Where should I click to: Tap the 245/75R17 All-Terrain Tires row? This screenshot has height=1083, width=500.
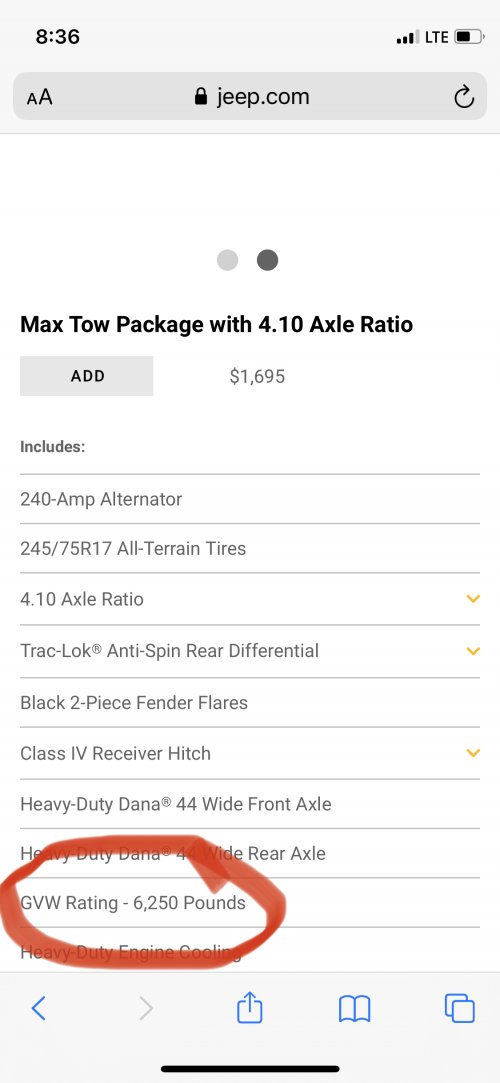point(250,548)
